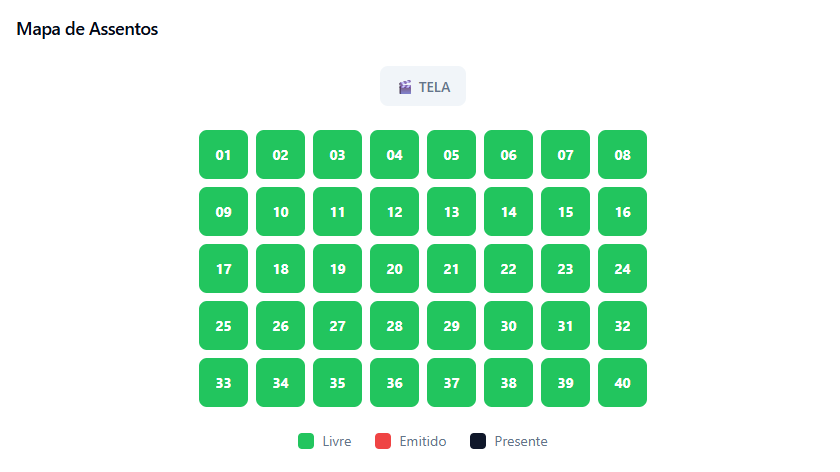Select seat 32
This screenshot has height=472, width=840.
622,326
